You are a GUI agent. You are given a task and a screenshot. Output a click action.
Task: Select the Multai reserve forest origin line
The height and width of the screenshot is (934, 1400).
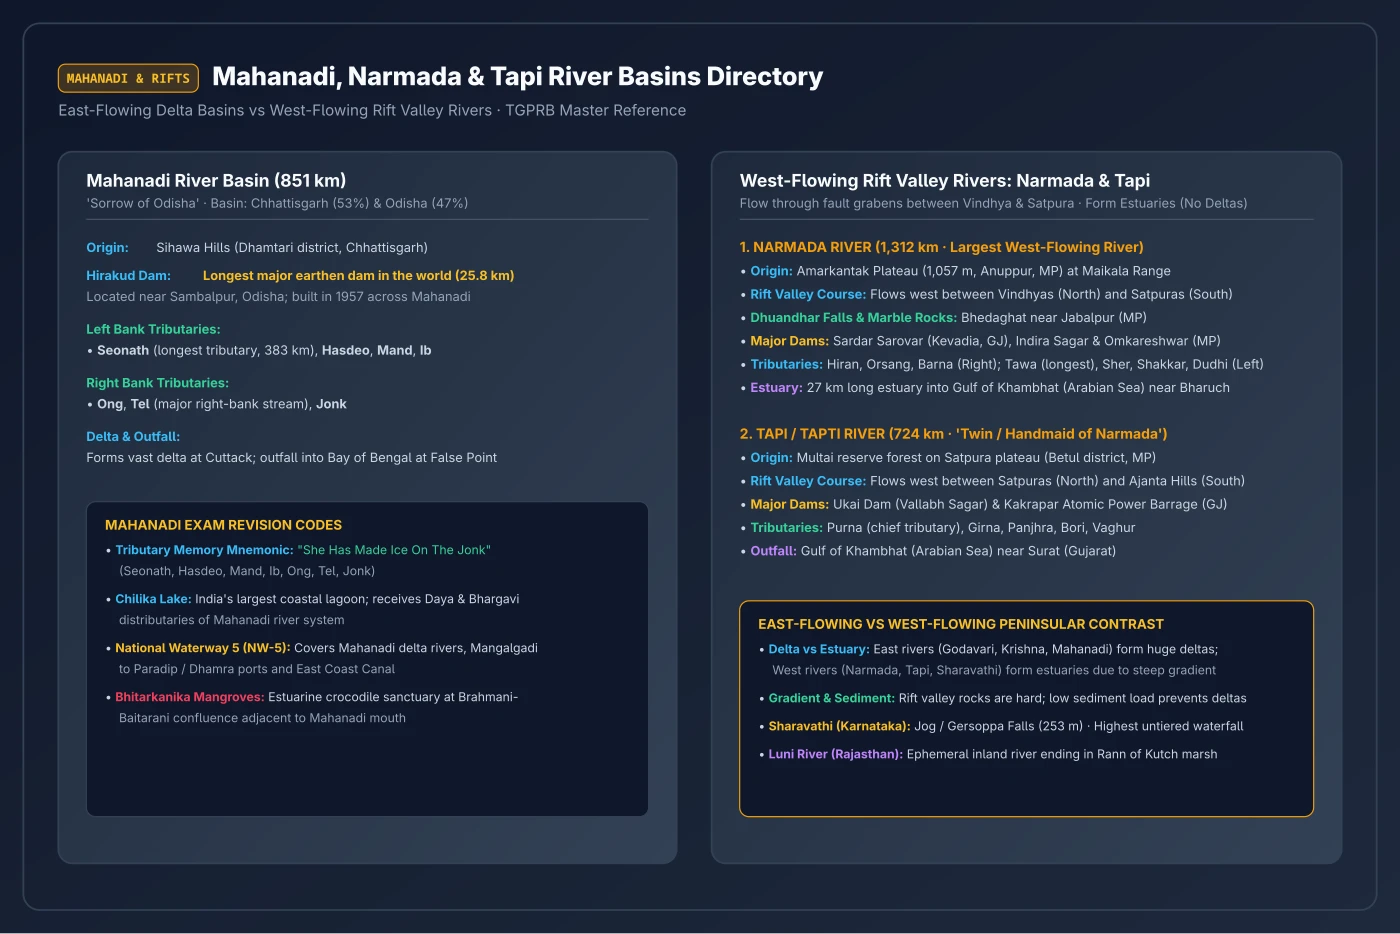pos(948,457)
